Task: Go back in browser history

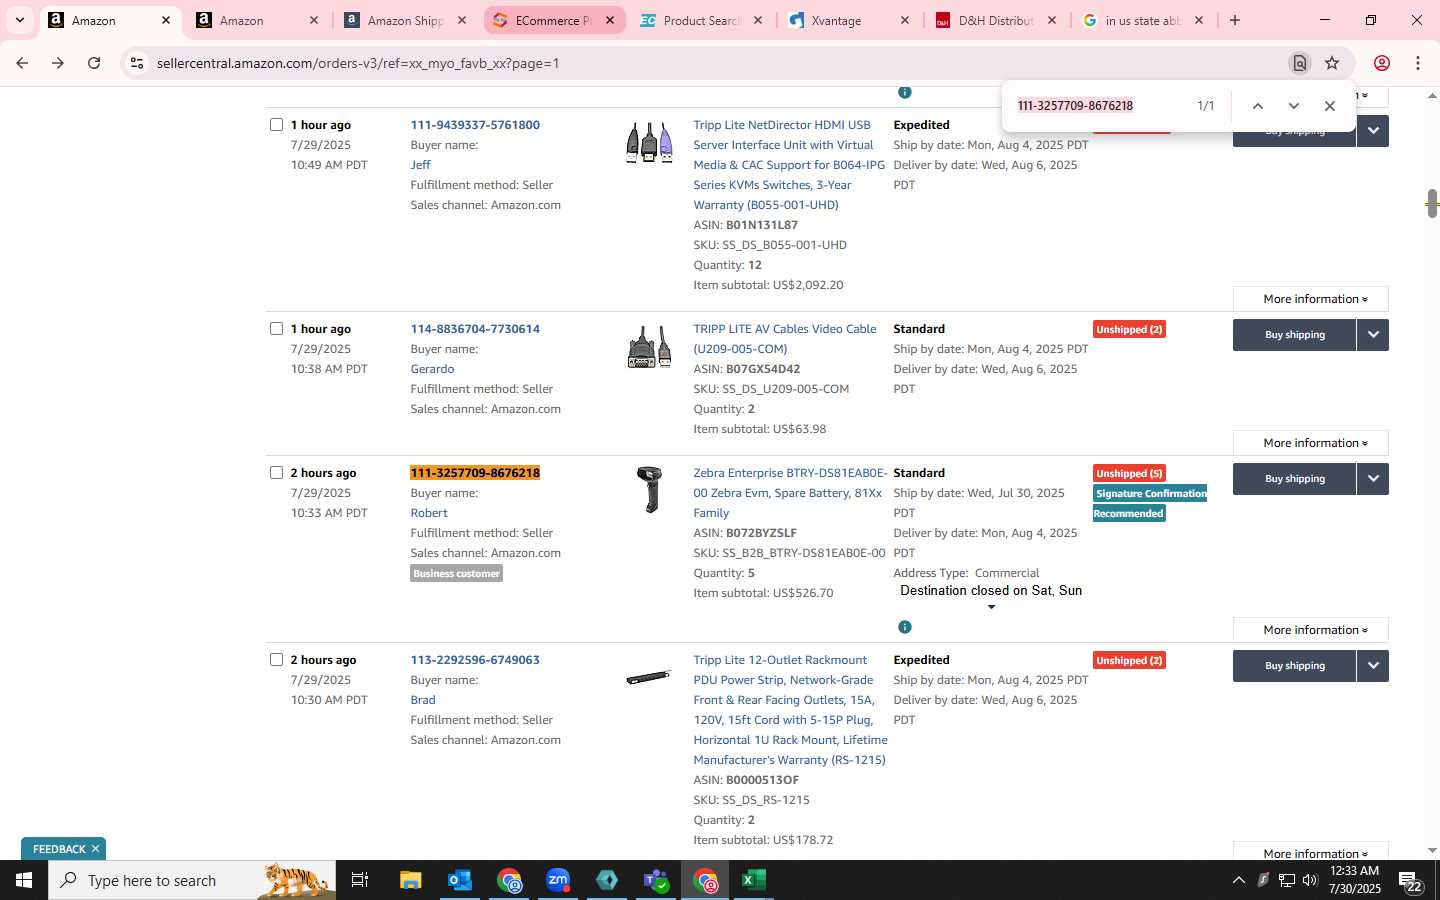Action: (x=22, y=63)
